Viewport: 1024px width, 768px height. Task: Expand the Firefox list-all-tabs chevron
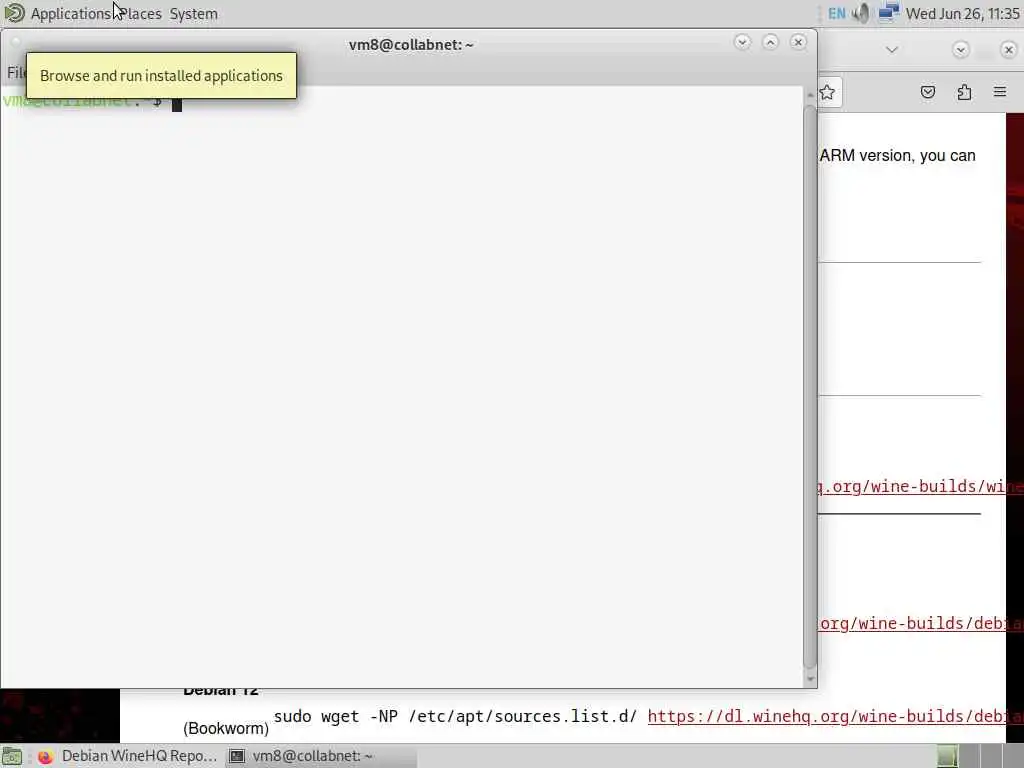click(891, 50)
